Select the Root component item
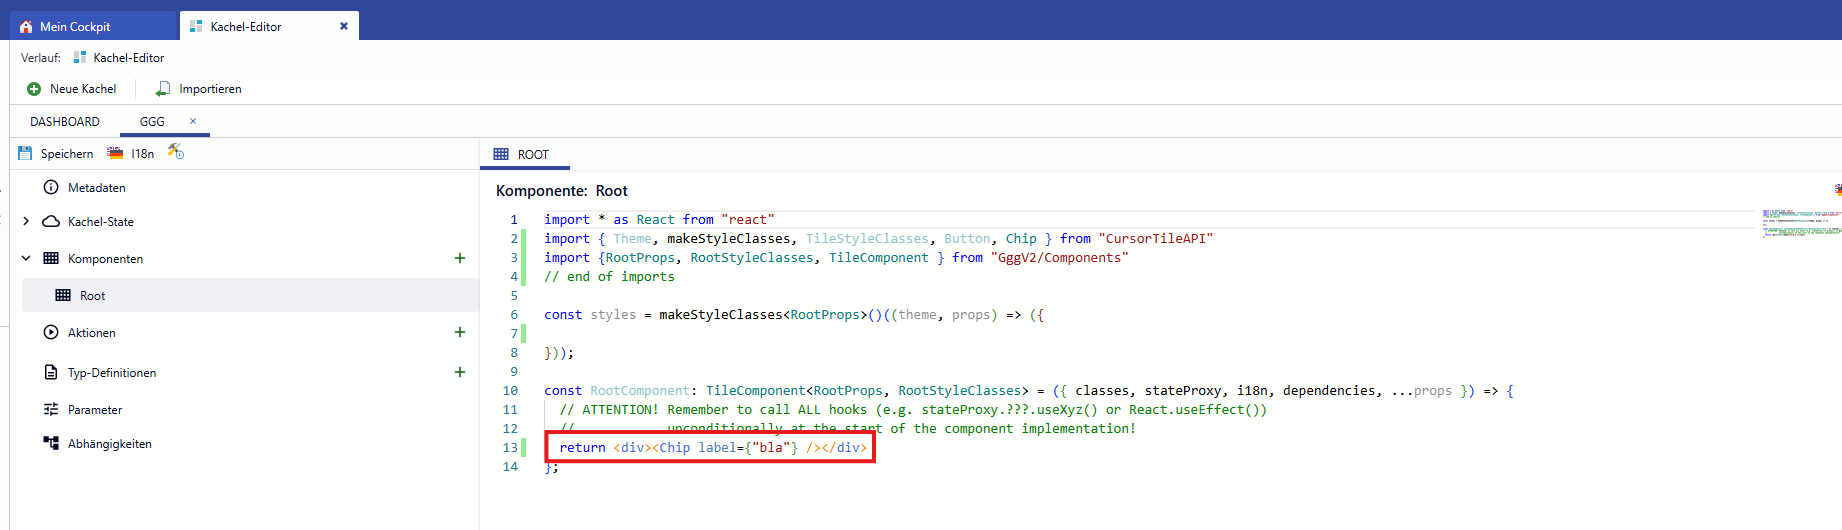Viewport: 1842px width, 530px height. 92,296
